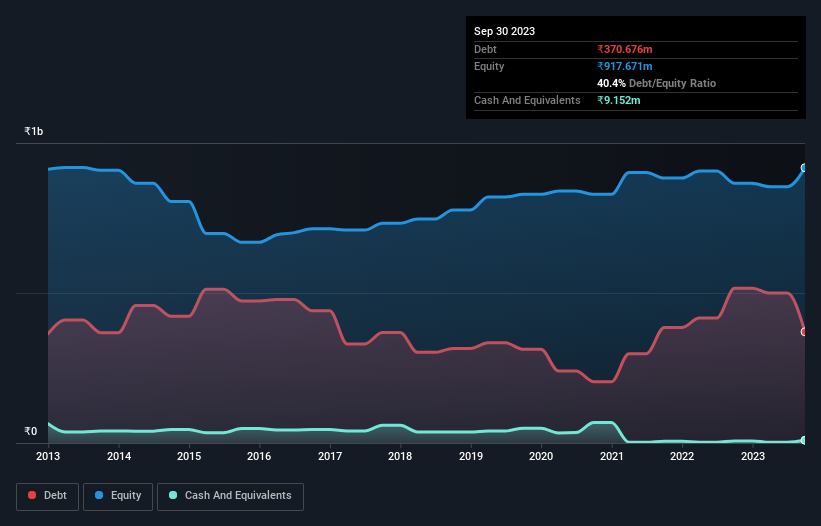Click the Debt value ₹370.676m in tooltip
This screenshot has height=526, width=821.
click(625, 49)
